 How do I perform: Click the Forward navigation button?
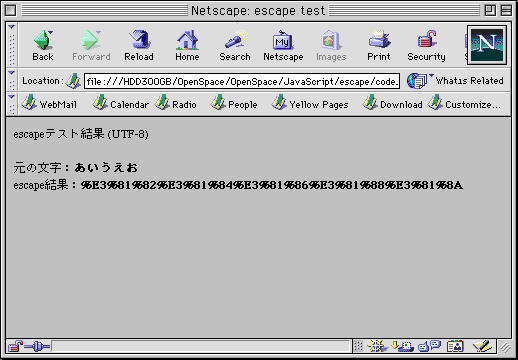point(91,46)
